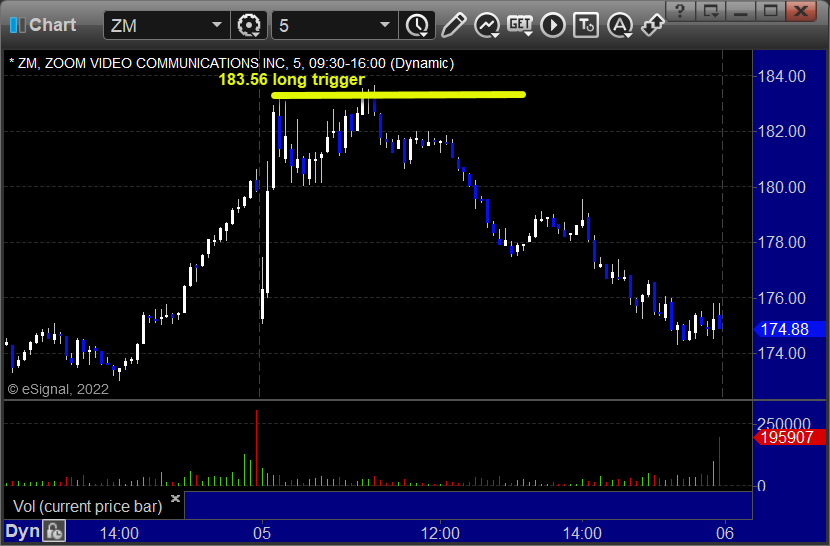Click the 195907 volume value marker

point(789,437)
